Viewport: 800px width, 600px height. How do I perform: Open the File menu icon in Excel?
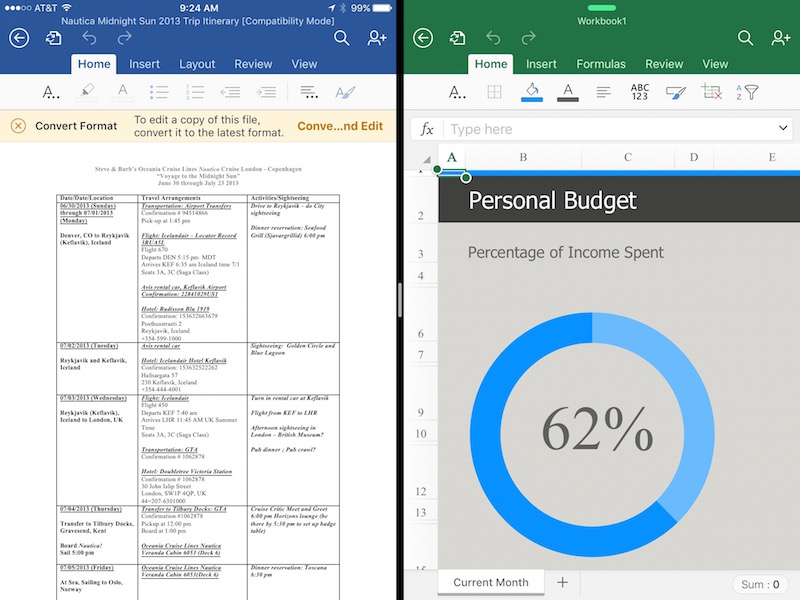point(458,38)
